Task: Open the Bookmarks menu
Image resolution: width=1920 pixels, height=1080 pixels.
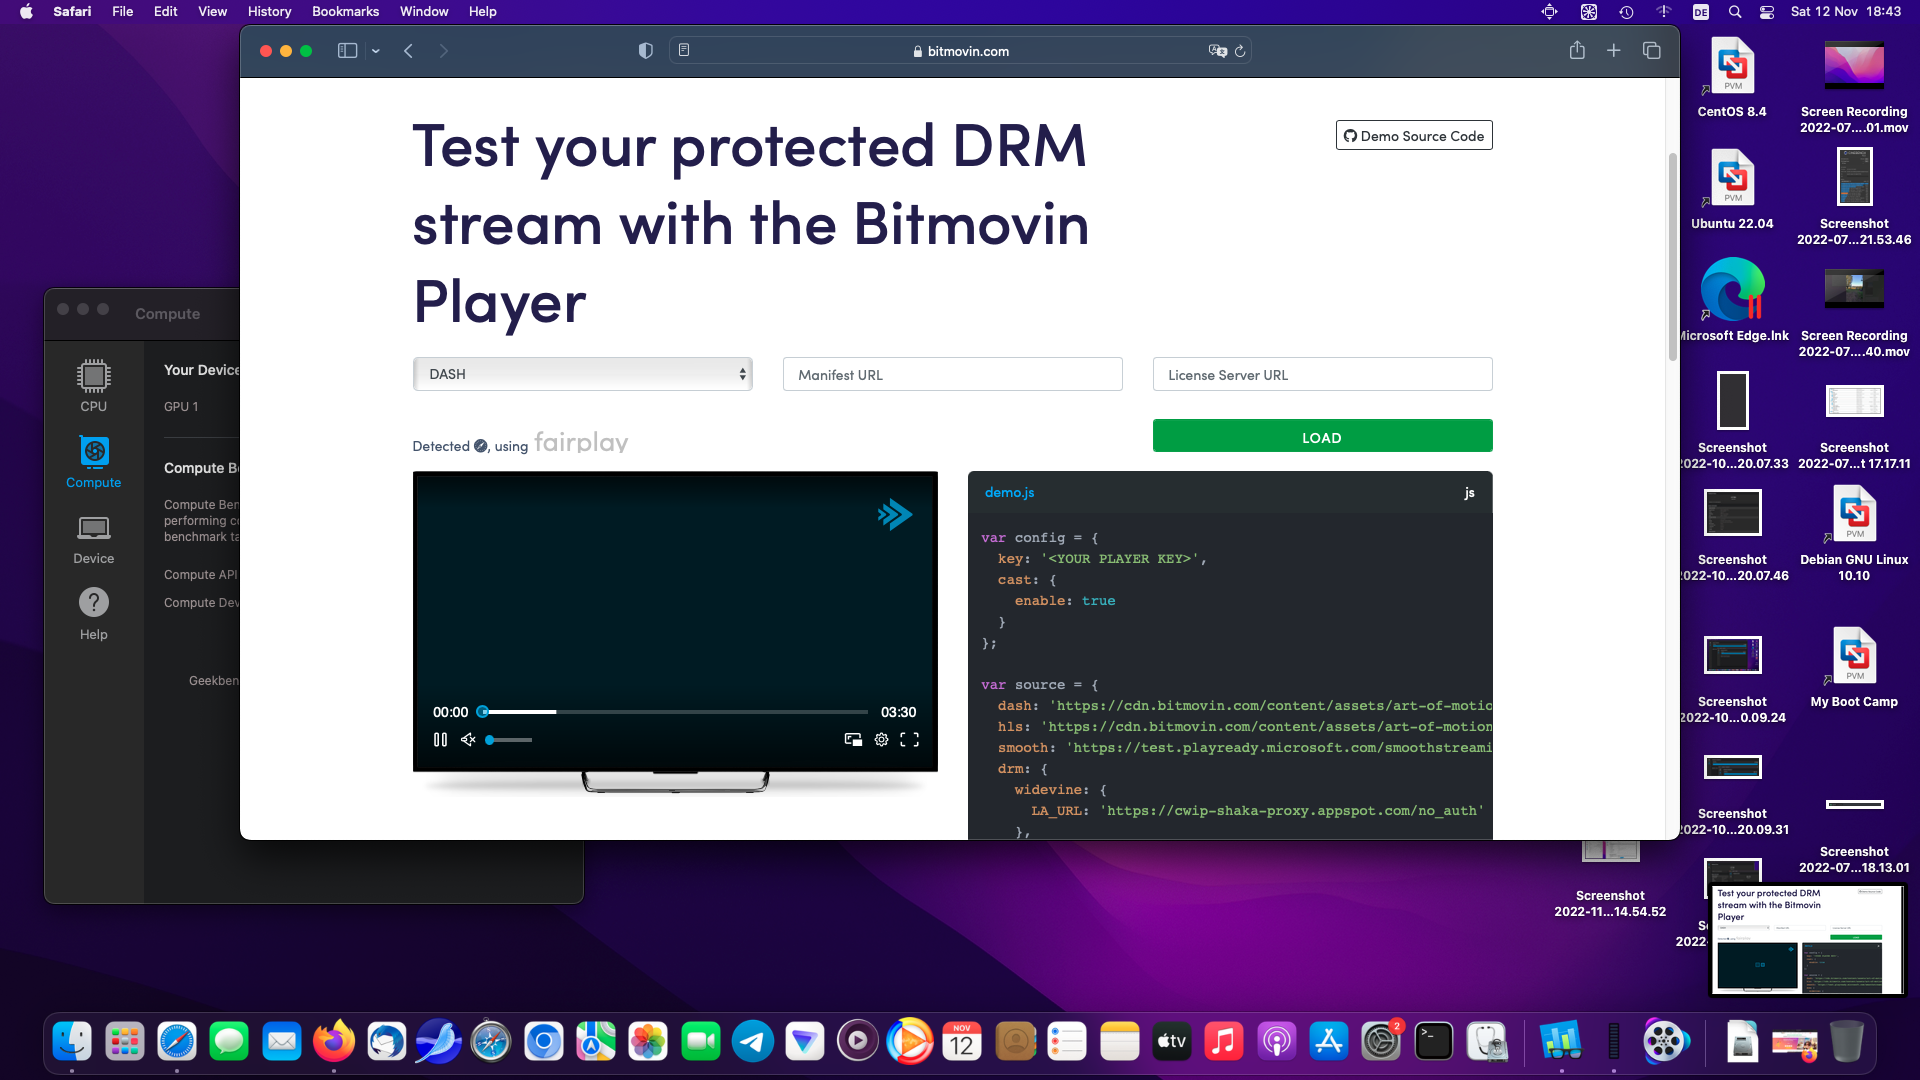Action: click(345, 11)
